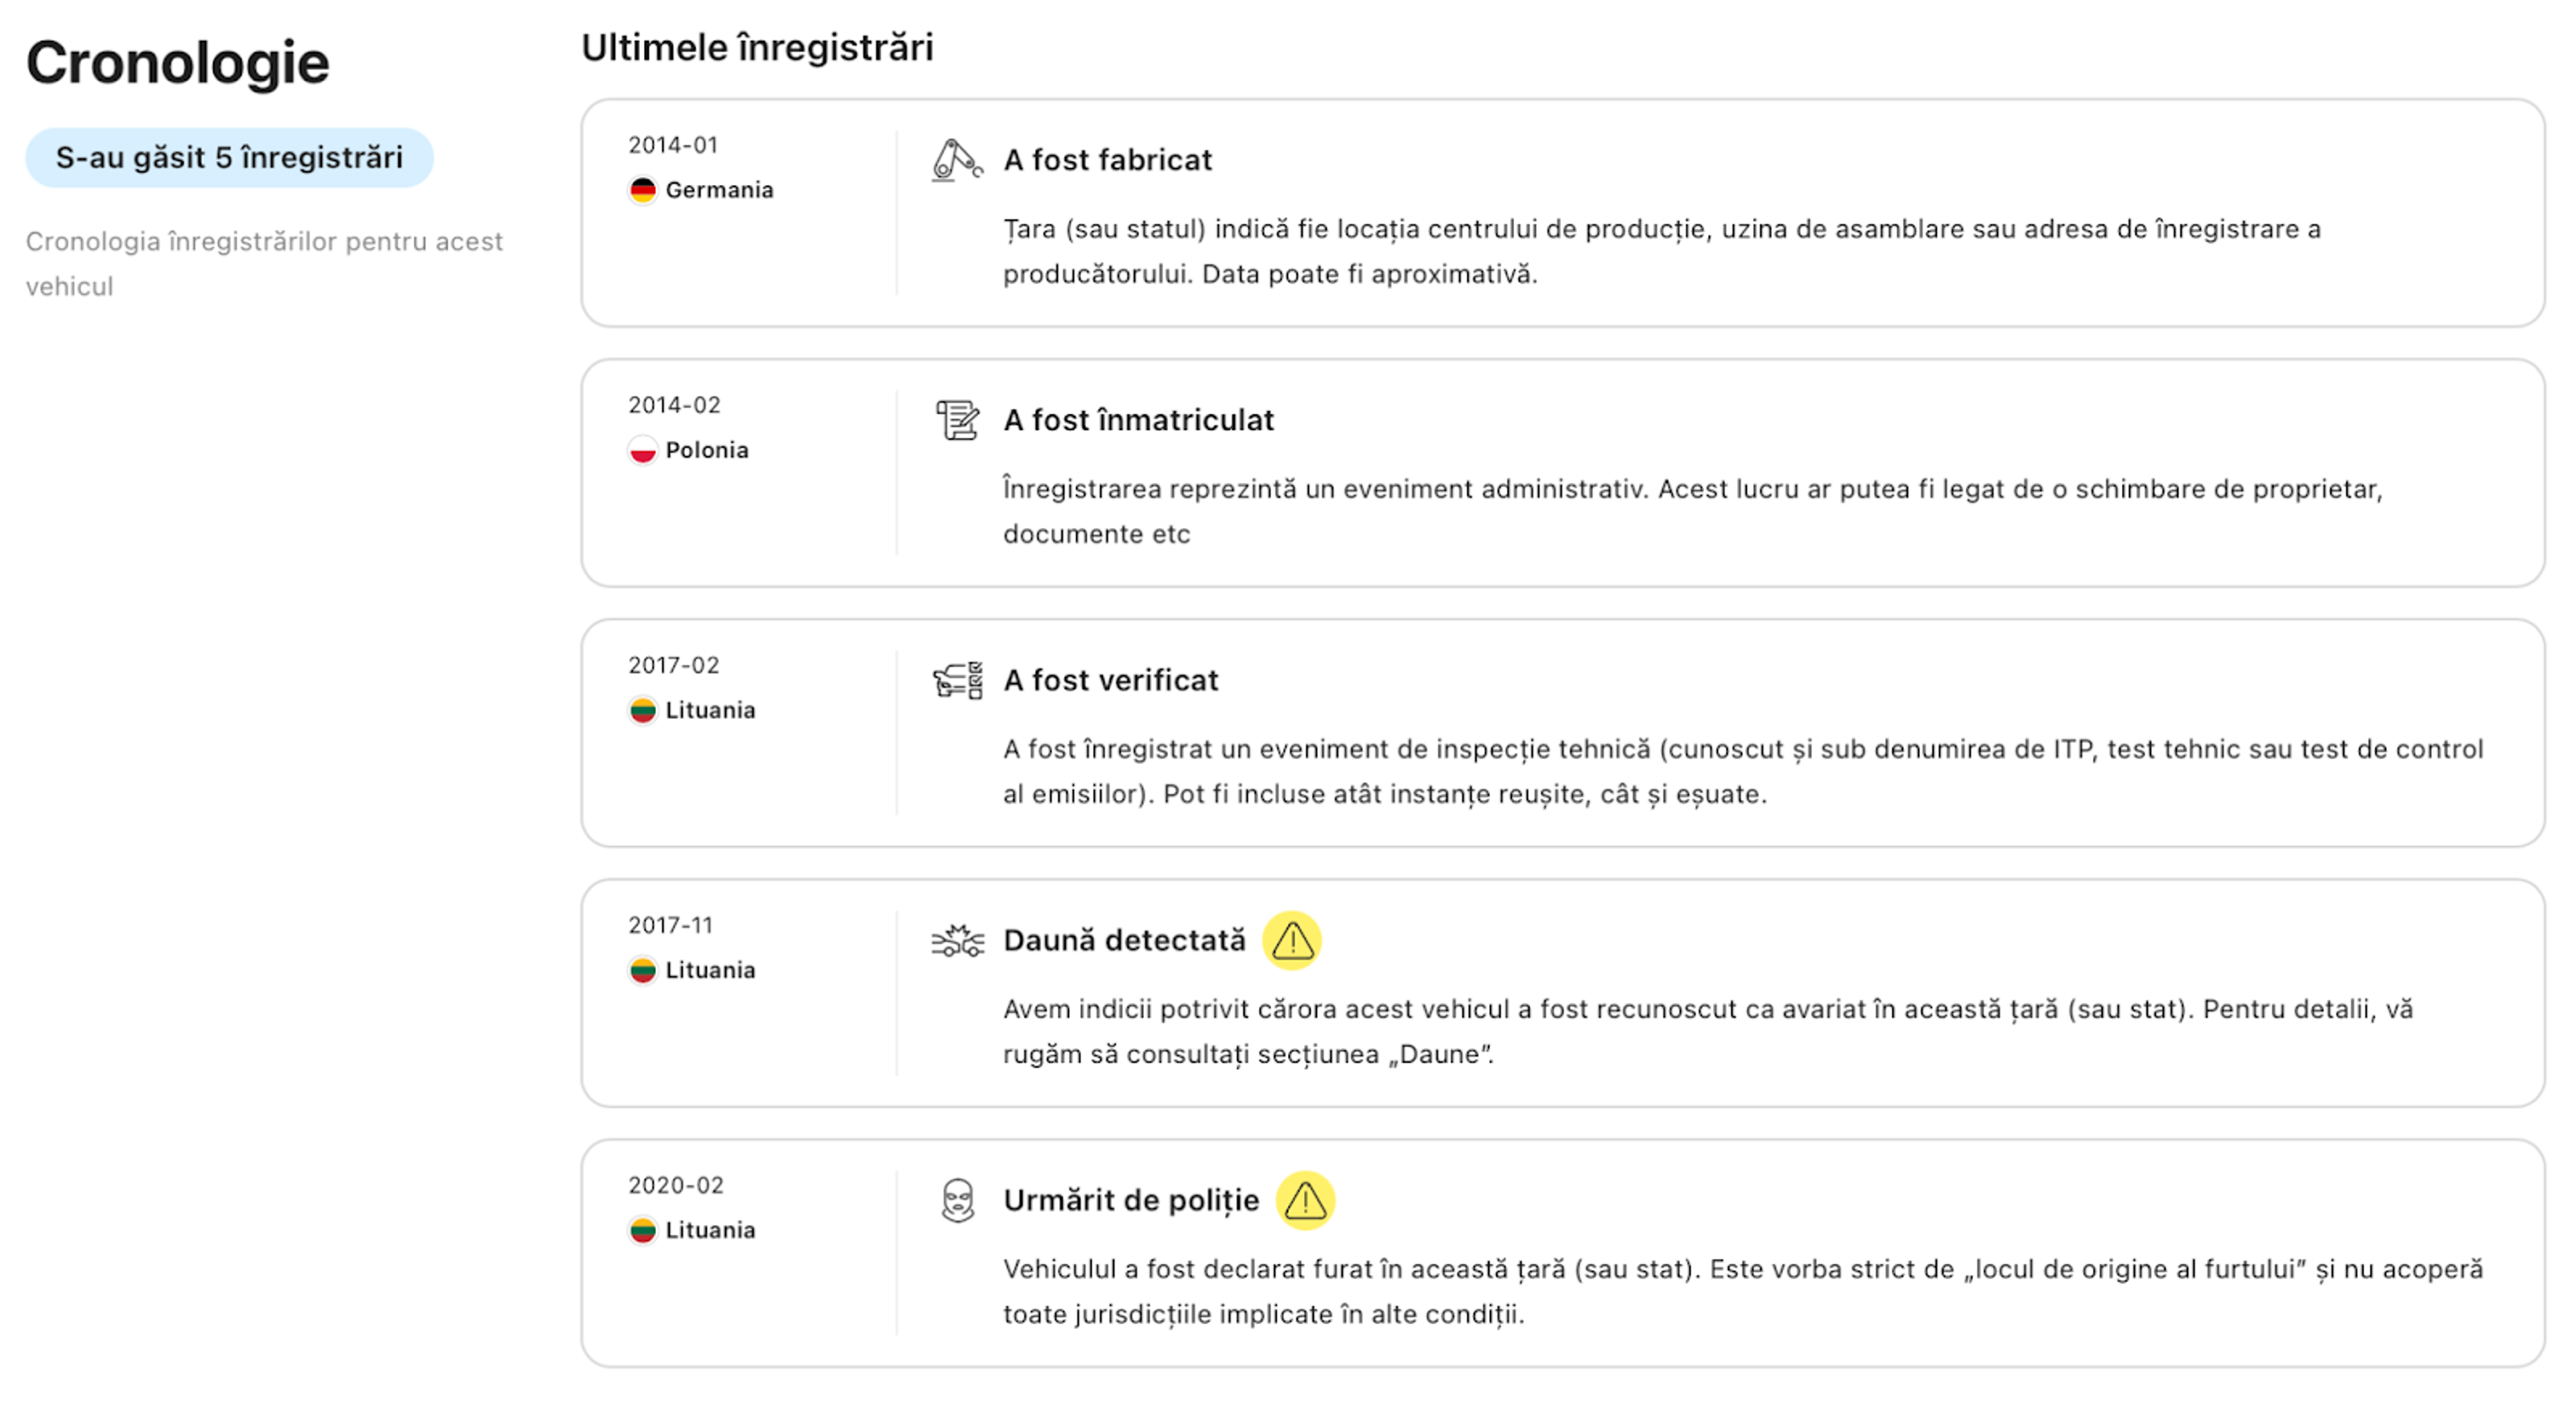Open the 'Daună detectată' record title
Viewport: 2576px width, 1402px height.
tap(1124, 940)
